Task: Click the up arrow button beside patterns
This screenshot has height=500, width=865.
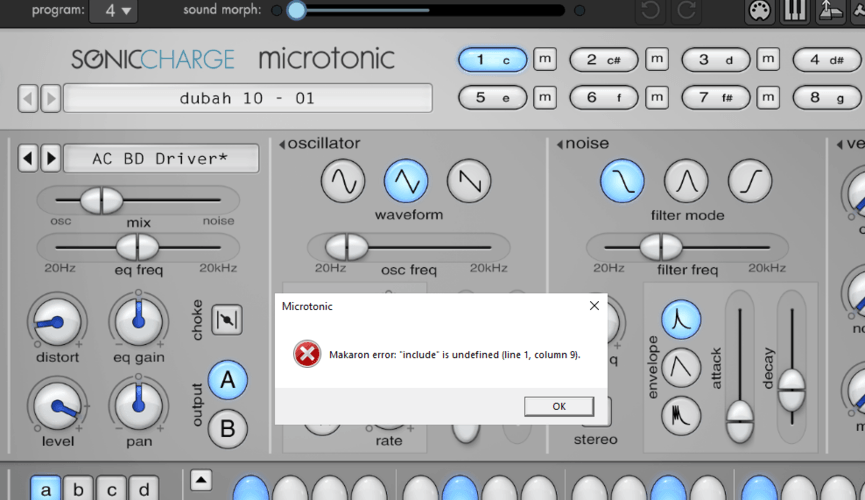Action: click(x=201, y=480)
